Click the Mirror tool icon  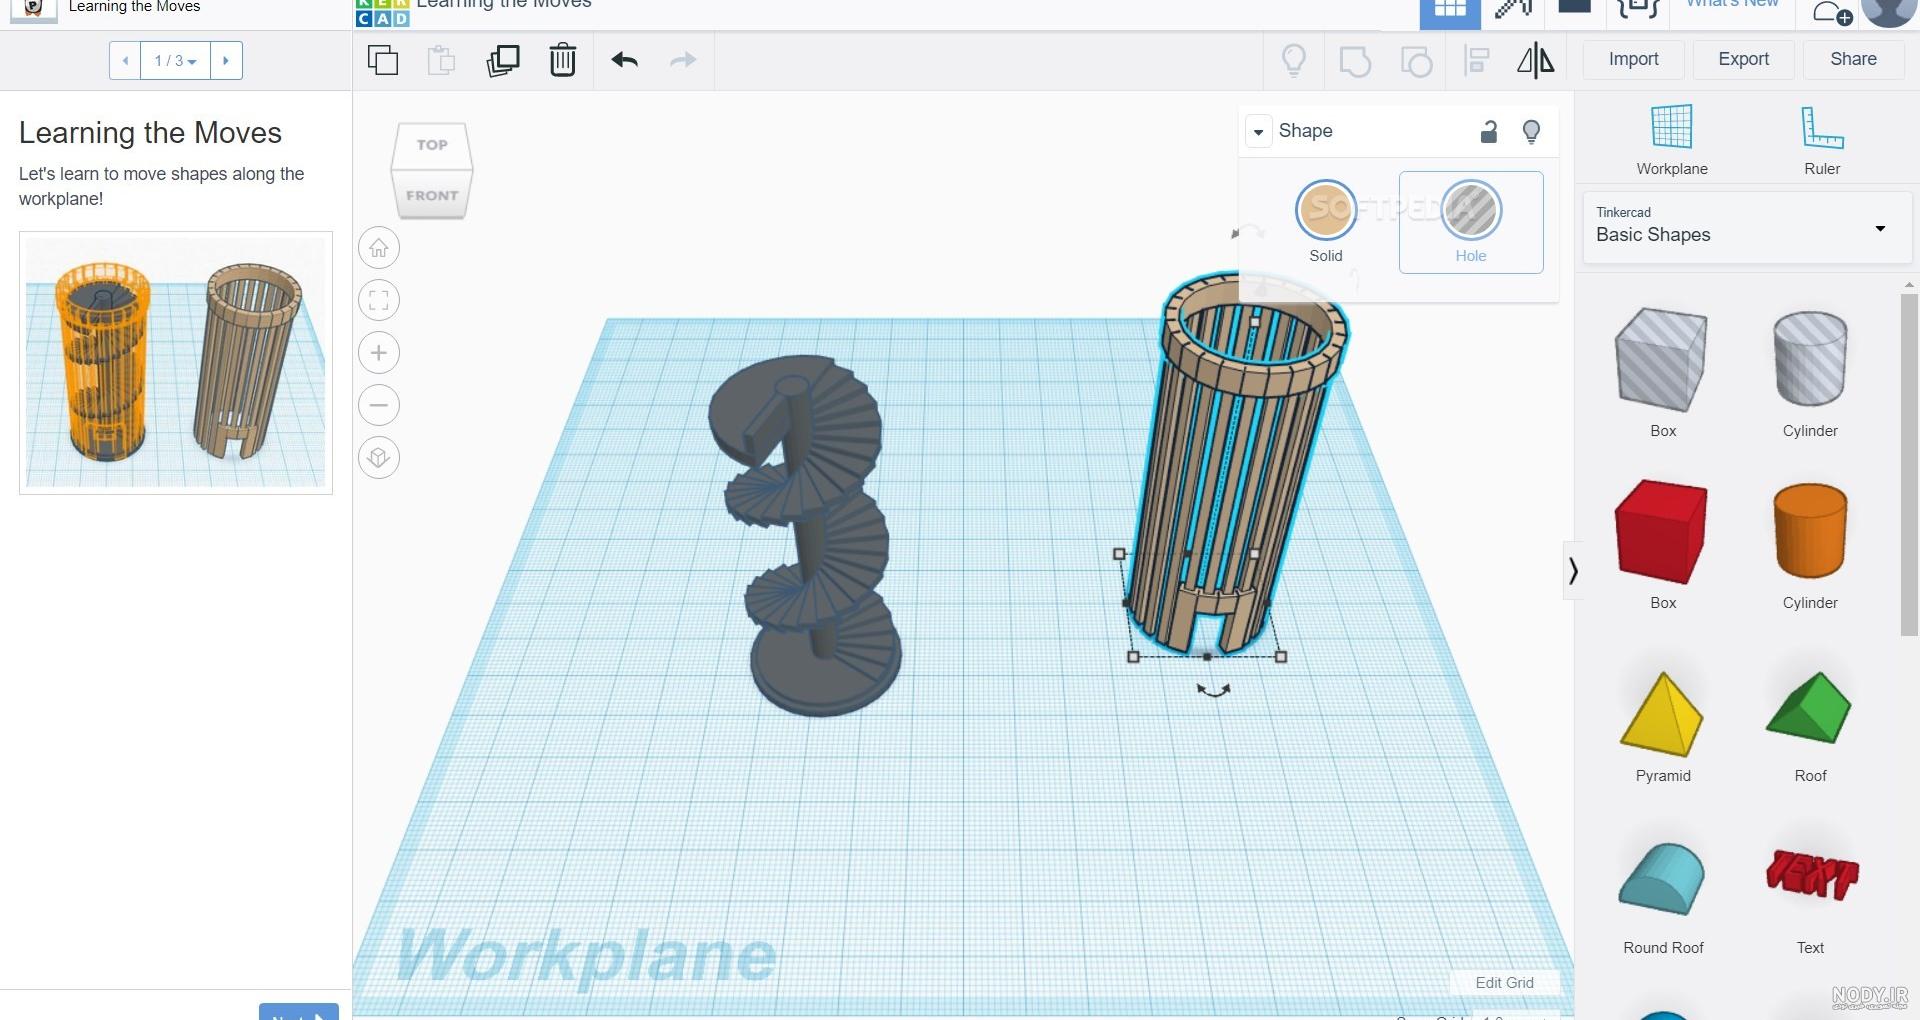(1535, 60)
